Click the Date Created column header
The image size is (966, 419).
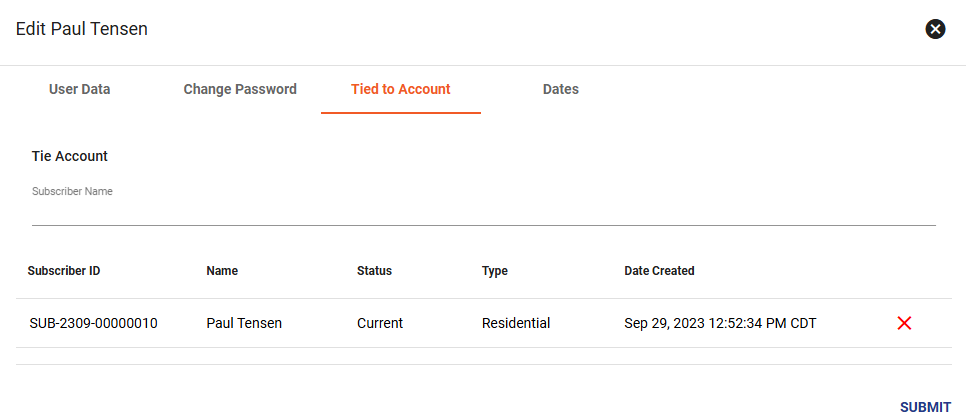(659, 271)
